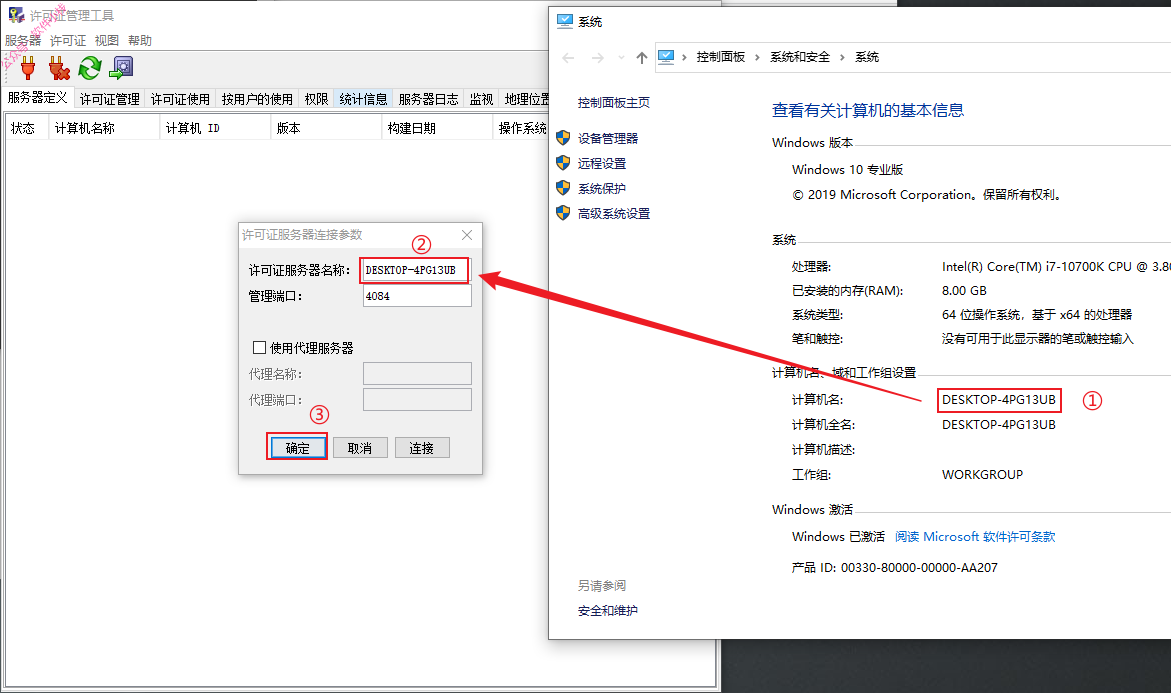Click the 管理端口 field showing 4084

(417, 296)
